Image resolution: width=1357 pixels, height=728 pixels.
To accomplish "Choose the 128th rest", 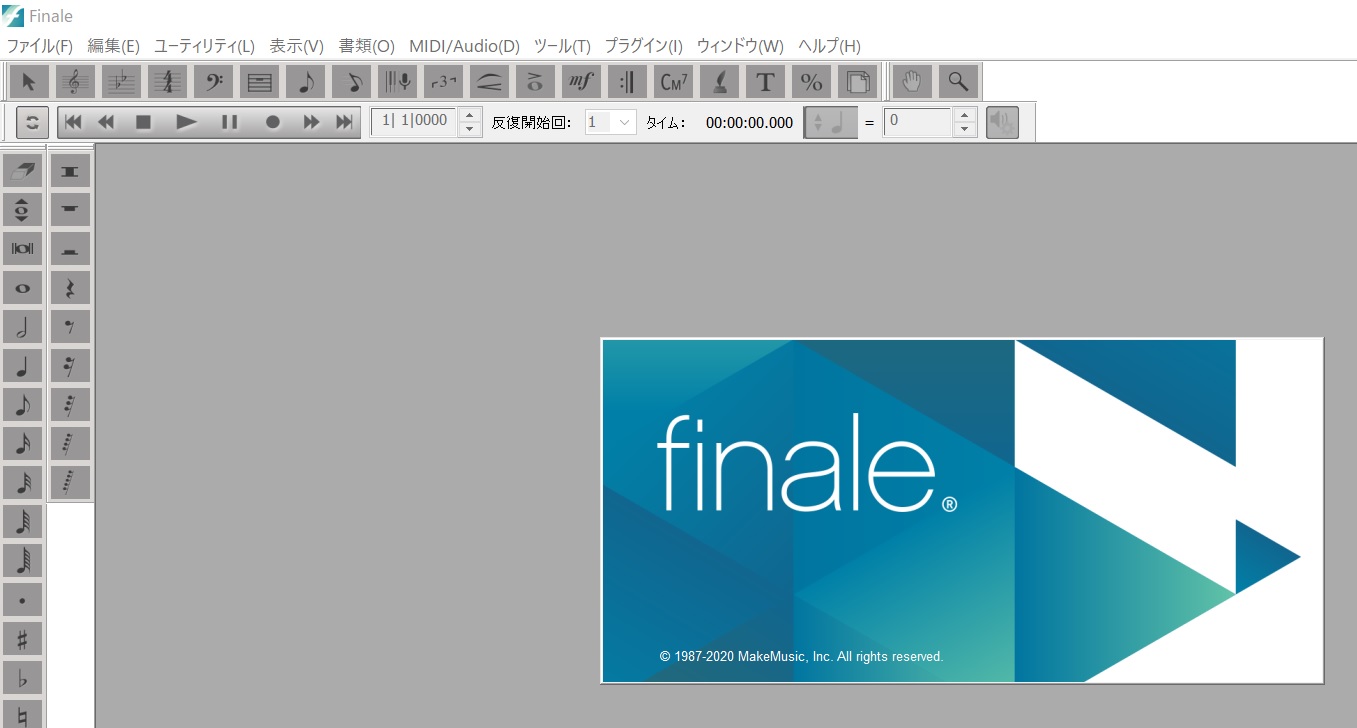I will click(70, 483).
